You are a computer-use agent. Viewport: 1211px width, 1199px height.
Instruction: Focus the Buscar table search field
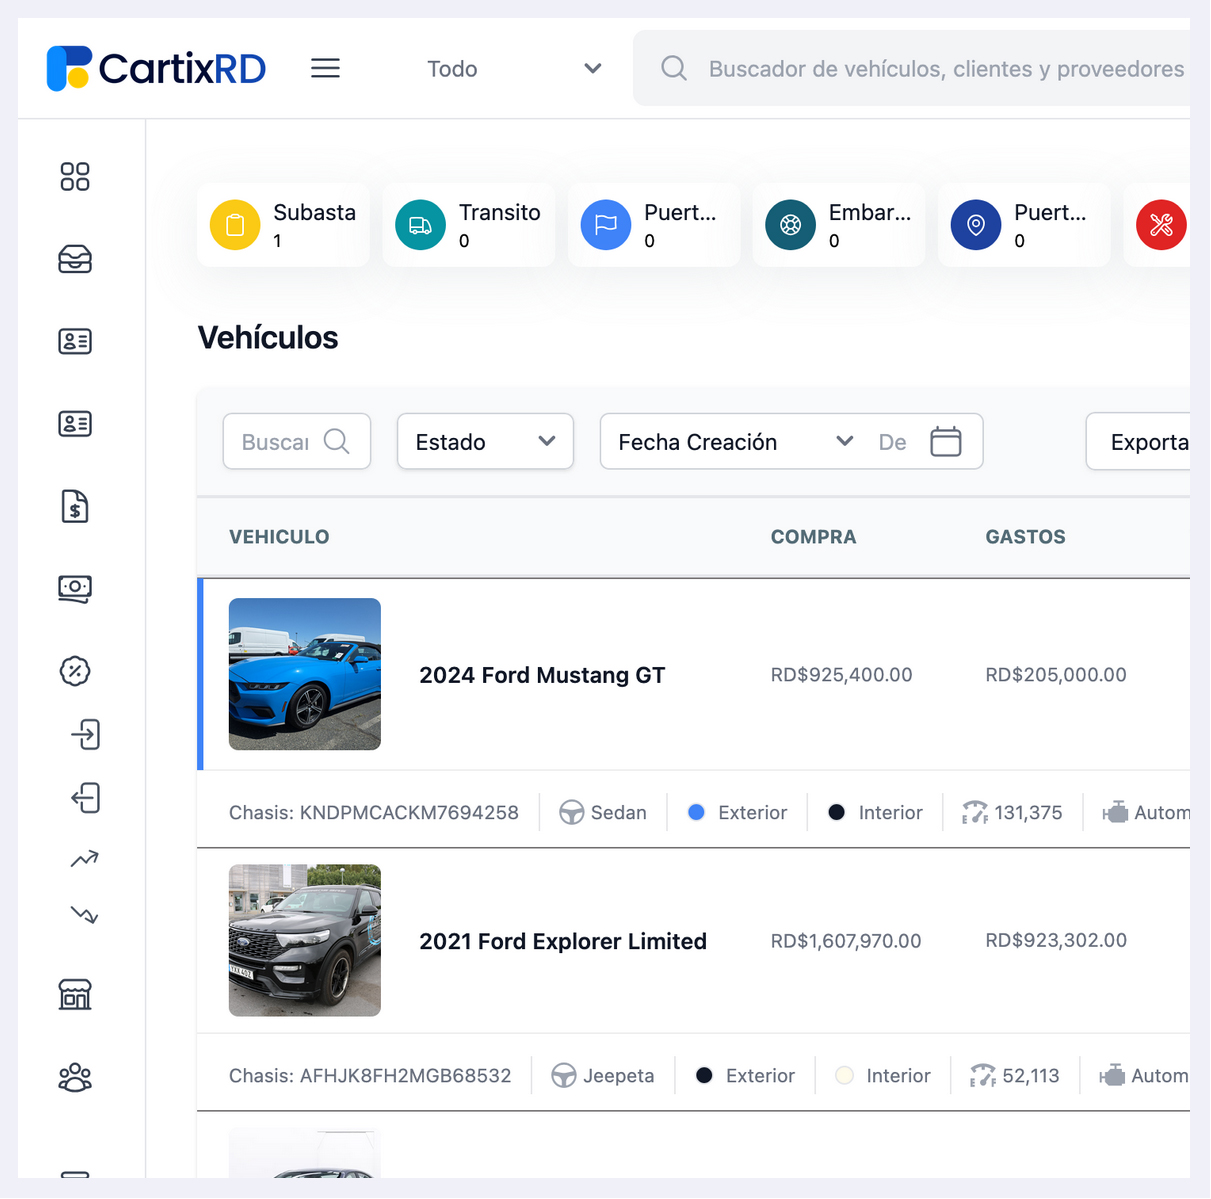297,441
